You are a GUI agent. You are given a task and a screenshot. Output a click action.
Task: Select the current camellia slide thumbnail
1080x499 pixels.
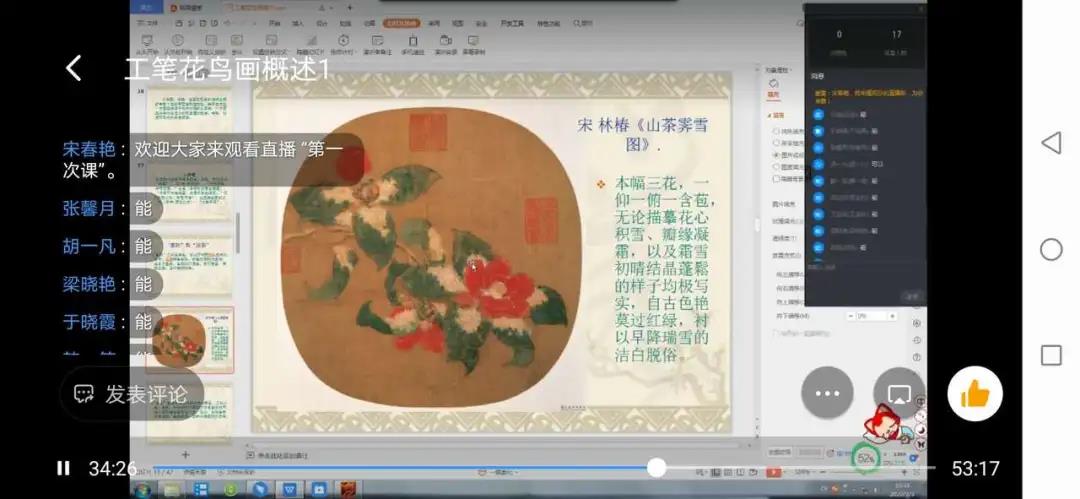(x=191, y=340)
